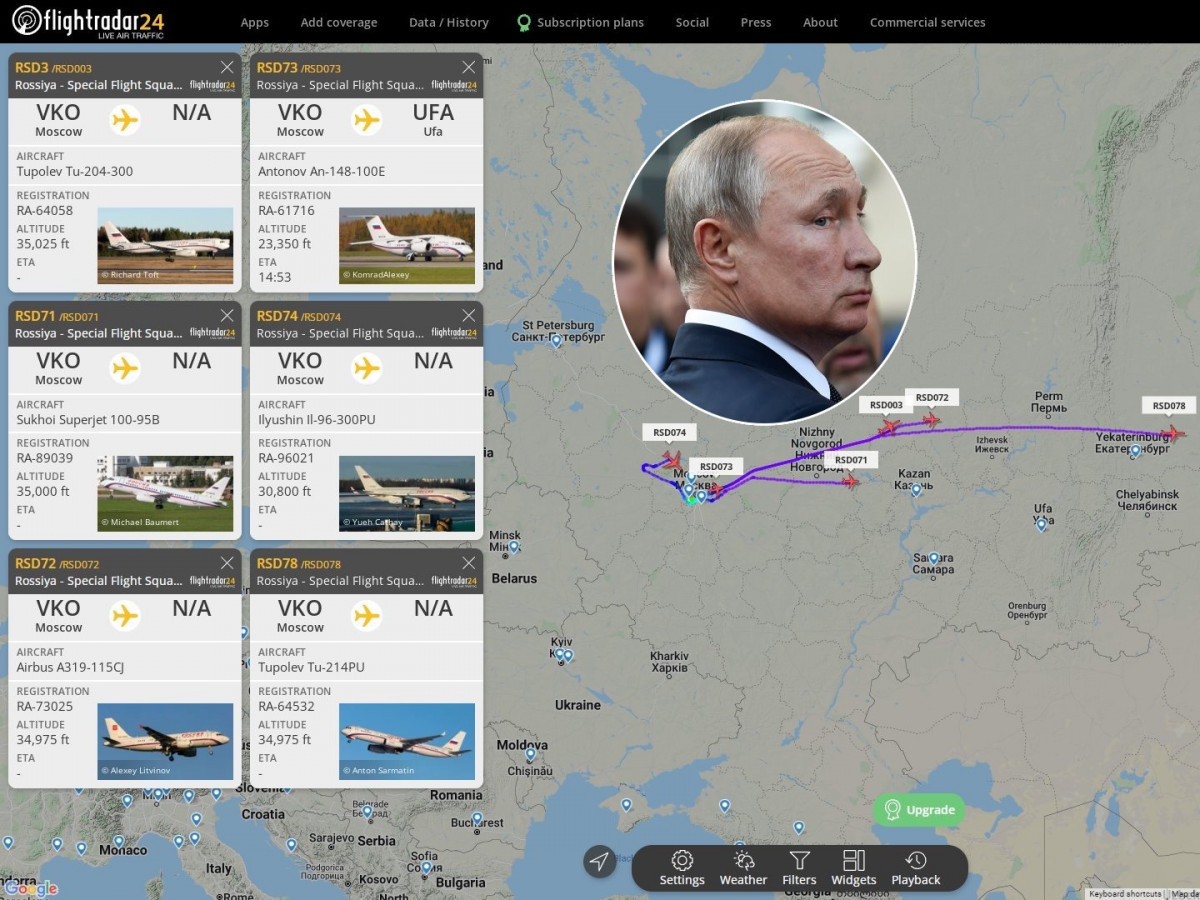Click the Ufa airport pin
The width and height of the screenshot is (1200, 900).
[1042, 524]
